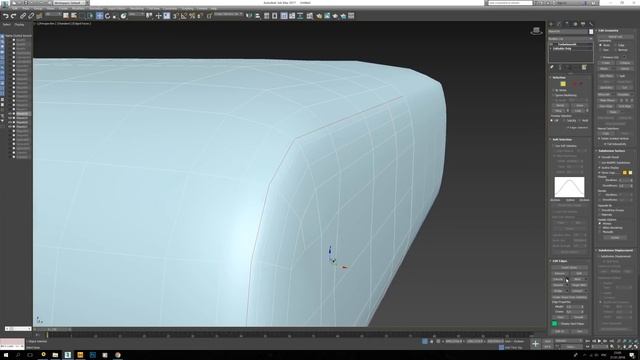Select Element sub-object level icon

click(581, 84)
